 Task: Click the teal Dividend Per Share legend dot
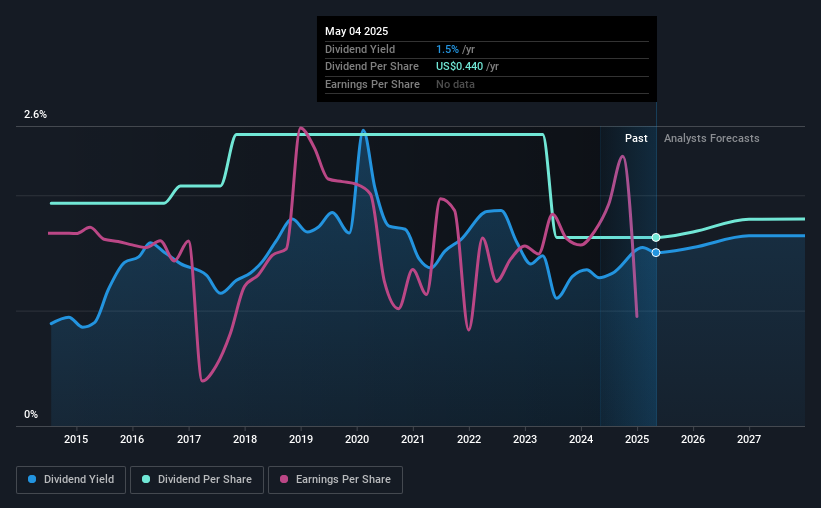coord(146,479)
